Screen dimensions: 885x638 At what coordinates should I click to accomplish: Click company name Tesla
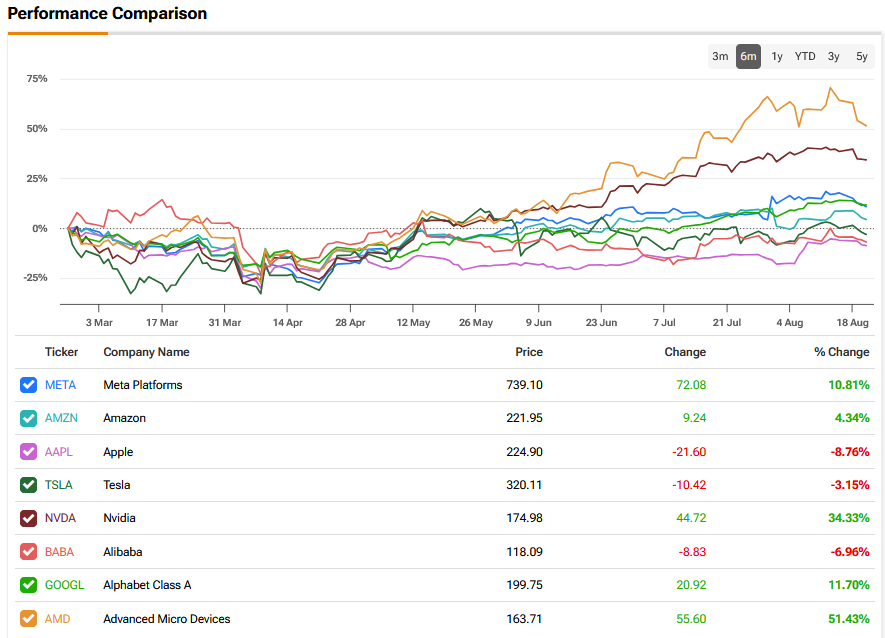pyautogui.click(x=117, y=485)
